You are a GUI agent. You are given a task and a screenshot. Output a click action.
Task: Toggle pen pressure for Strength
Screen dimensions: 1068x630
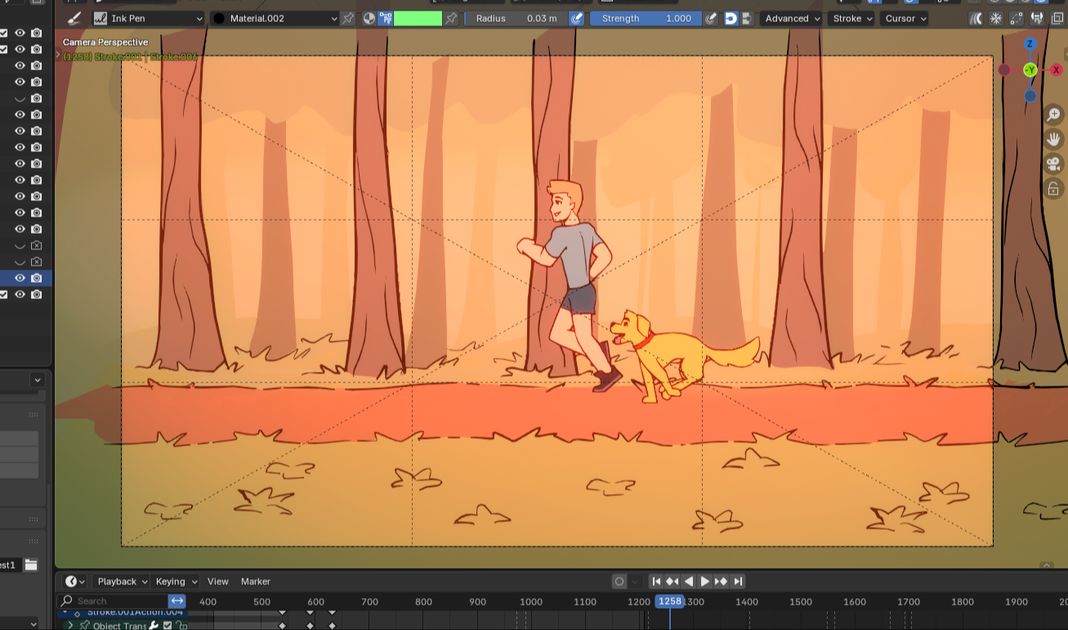pyautogui.click(x=710, y=18)
